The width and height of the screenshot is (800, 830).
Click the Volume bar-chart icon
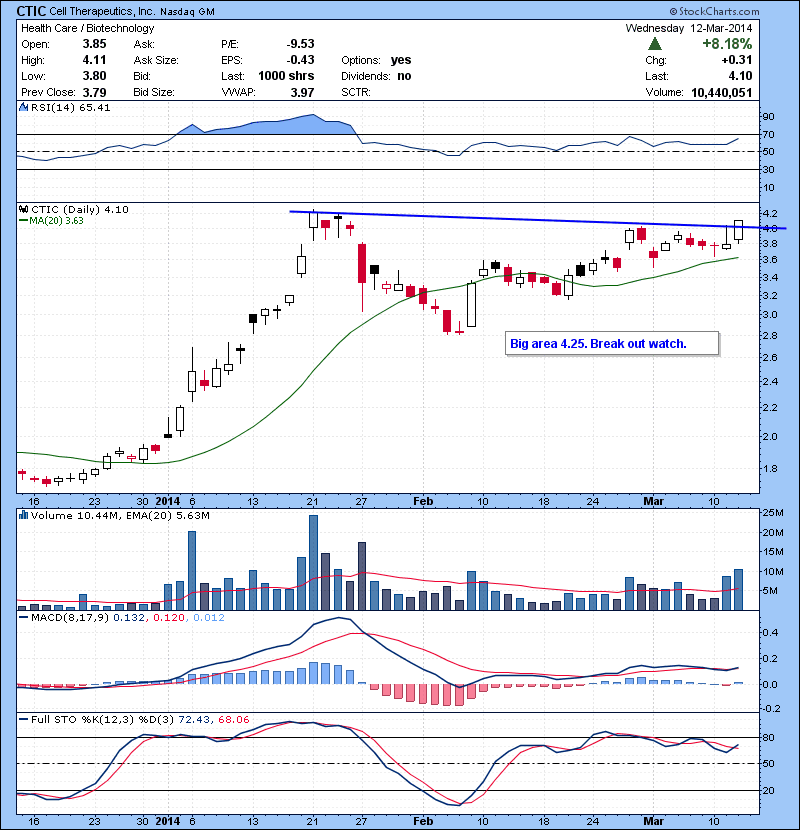pos(23,515)
